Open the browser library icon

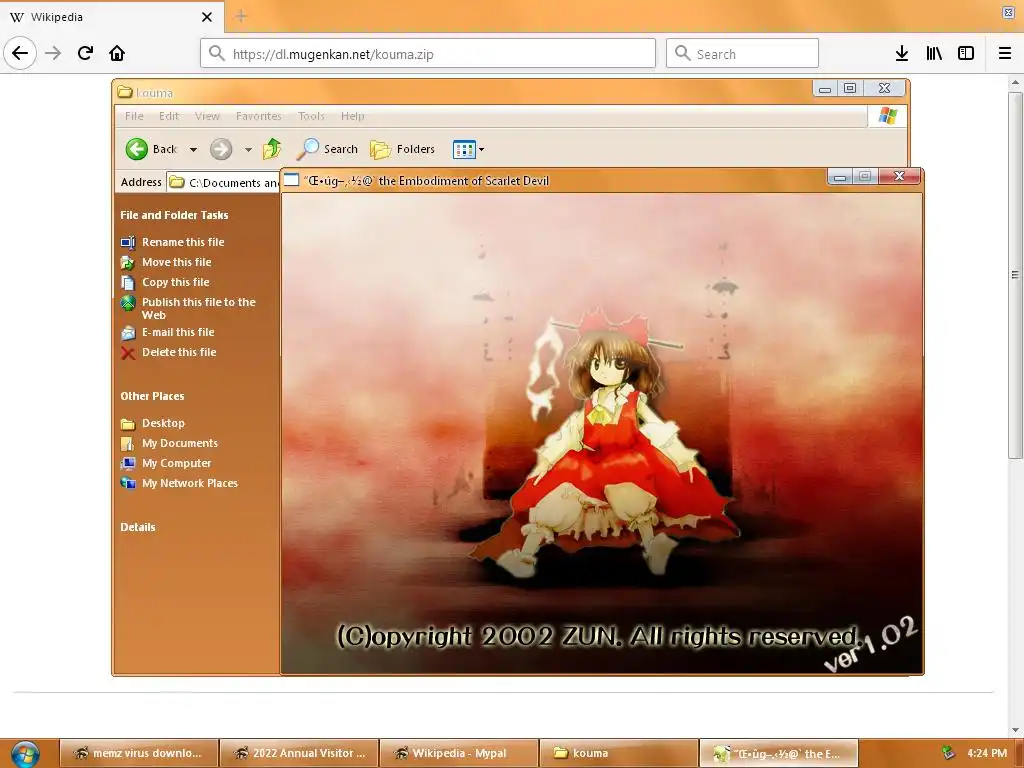[934, 54]
